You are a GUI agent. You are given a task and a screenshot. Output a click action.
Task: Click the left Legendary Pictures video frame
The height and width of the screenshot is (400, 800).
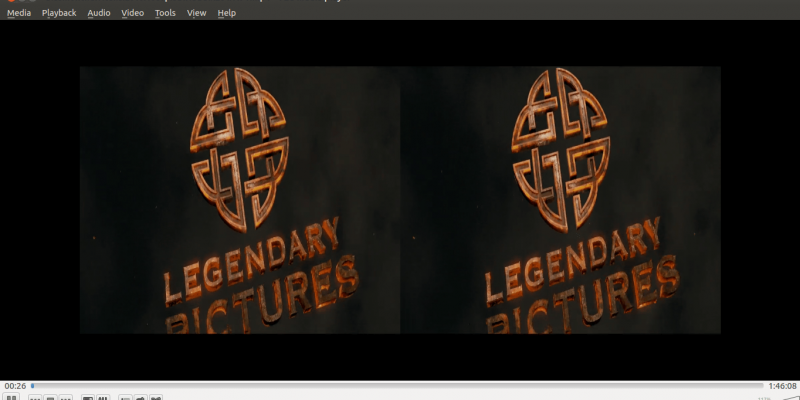(x=240, y=200)
